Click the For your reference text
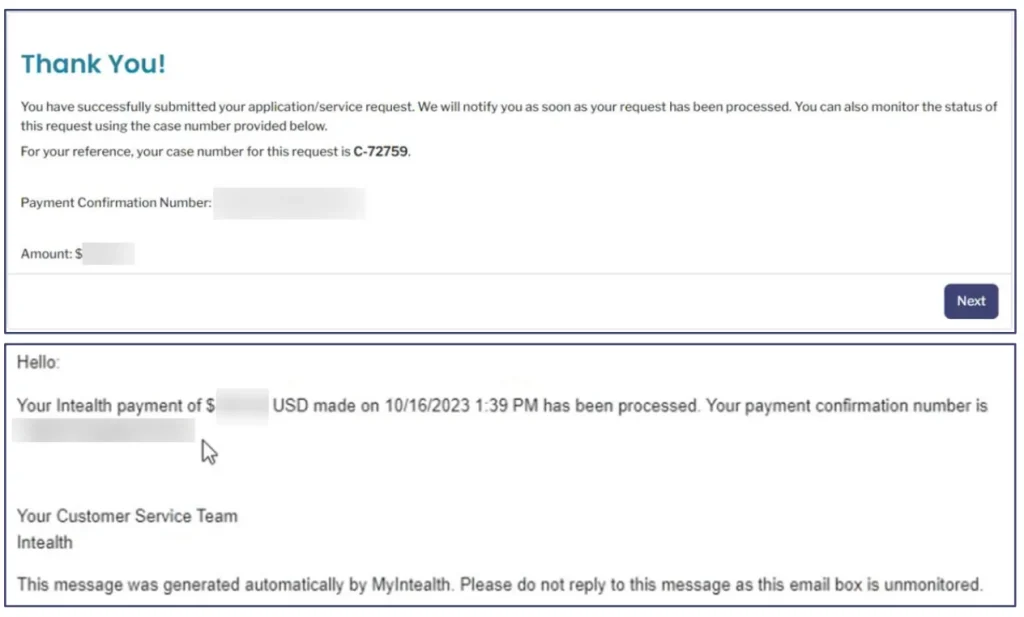This screenshot has height=617, width=1024. click(x=80, y=153)
